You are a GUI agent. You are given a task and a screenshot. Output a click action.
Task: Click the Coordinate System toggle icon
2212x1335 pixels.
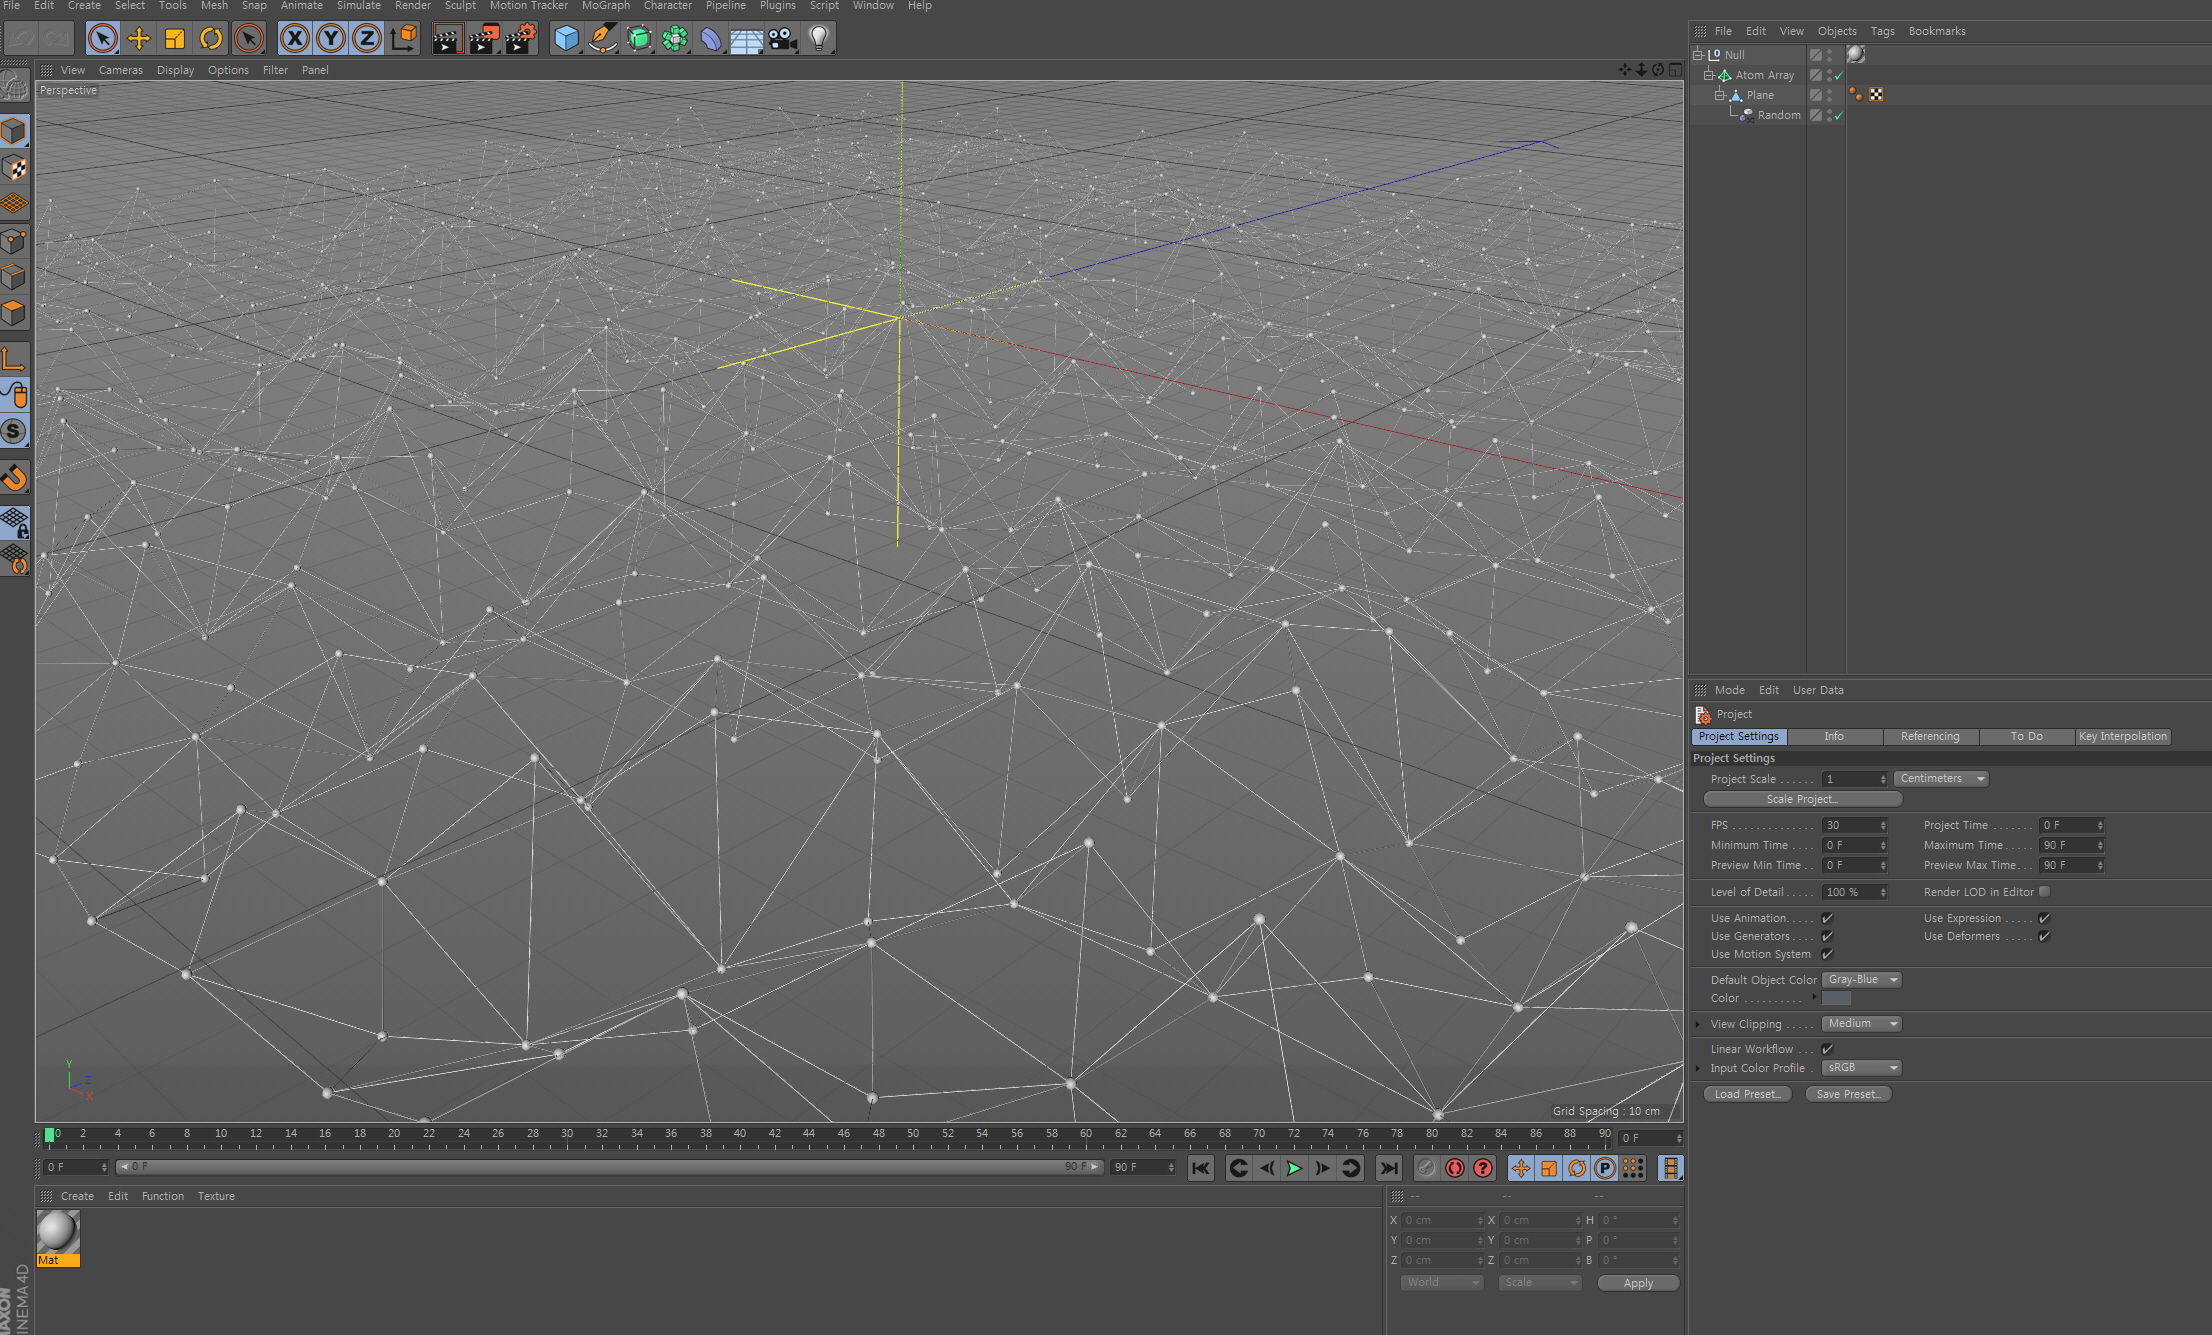click(403, 39)
